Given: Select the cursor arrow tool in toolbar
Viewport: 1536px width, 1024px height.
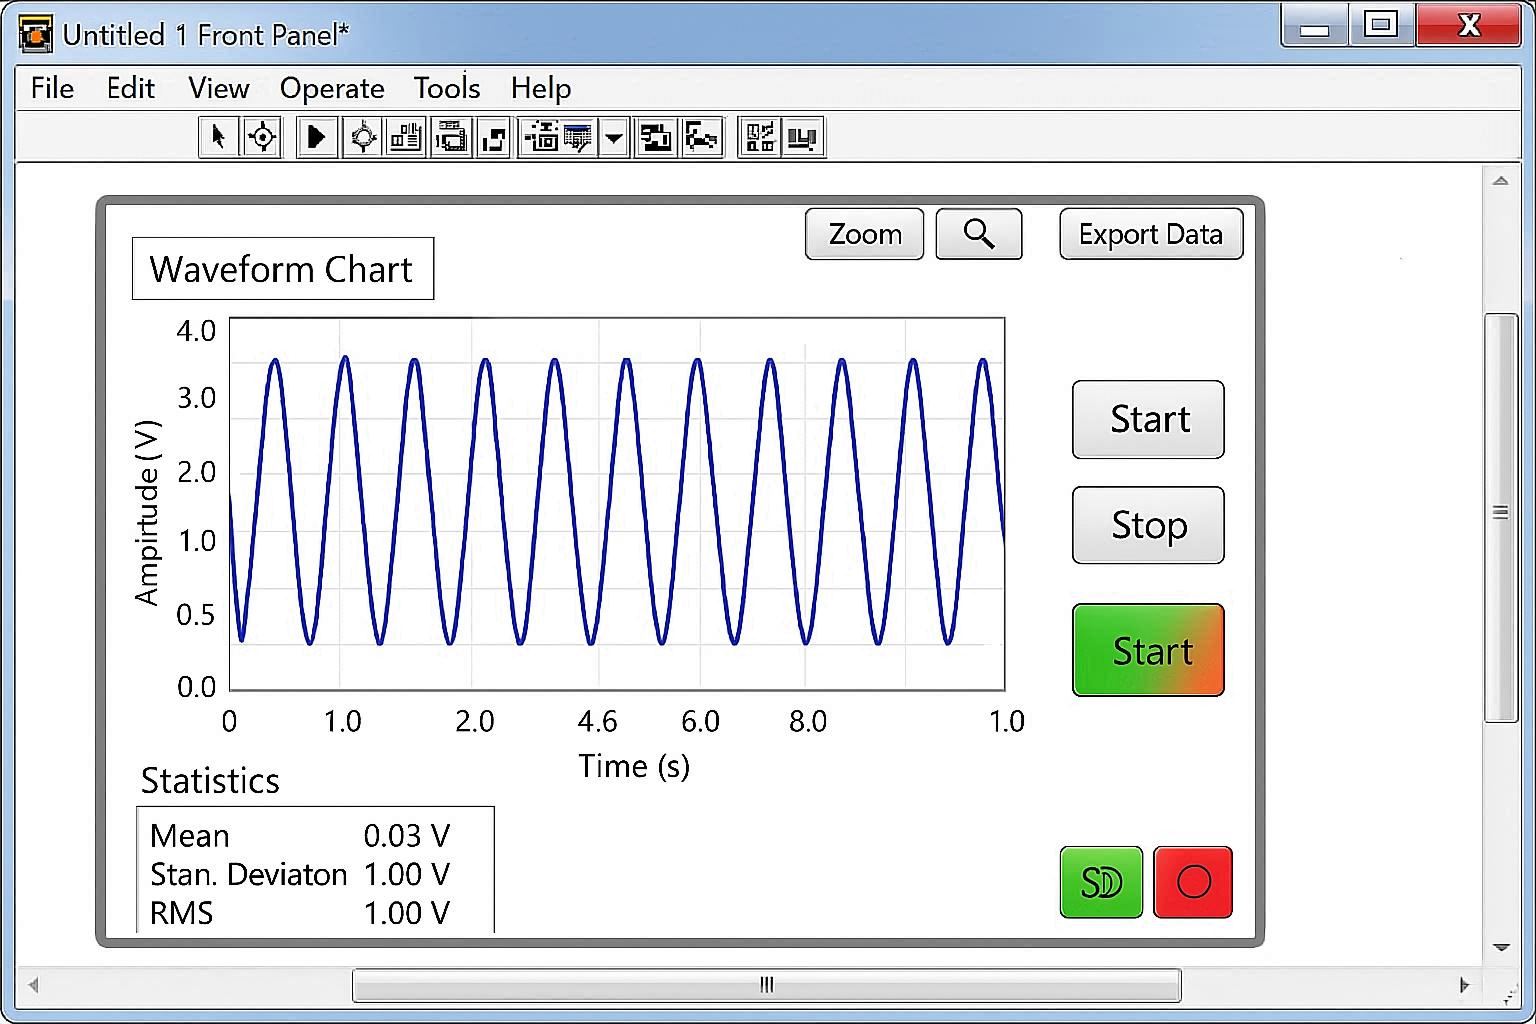Looking at the screenshot, I should 218,137.
